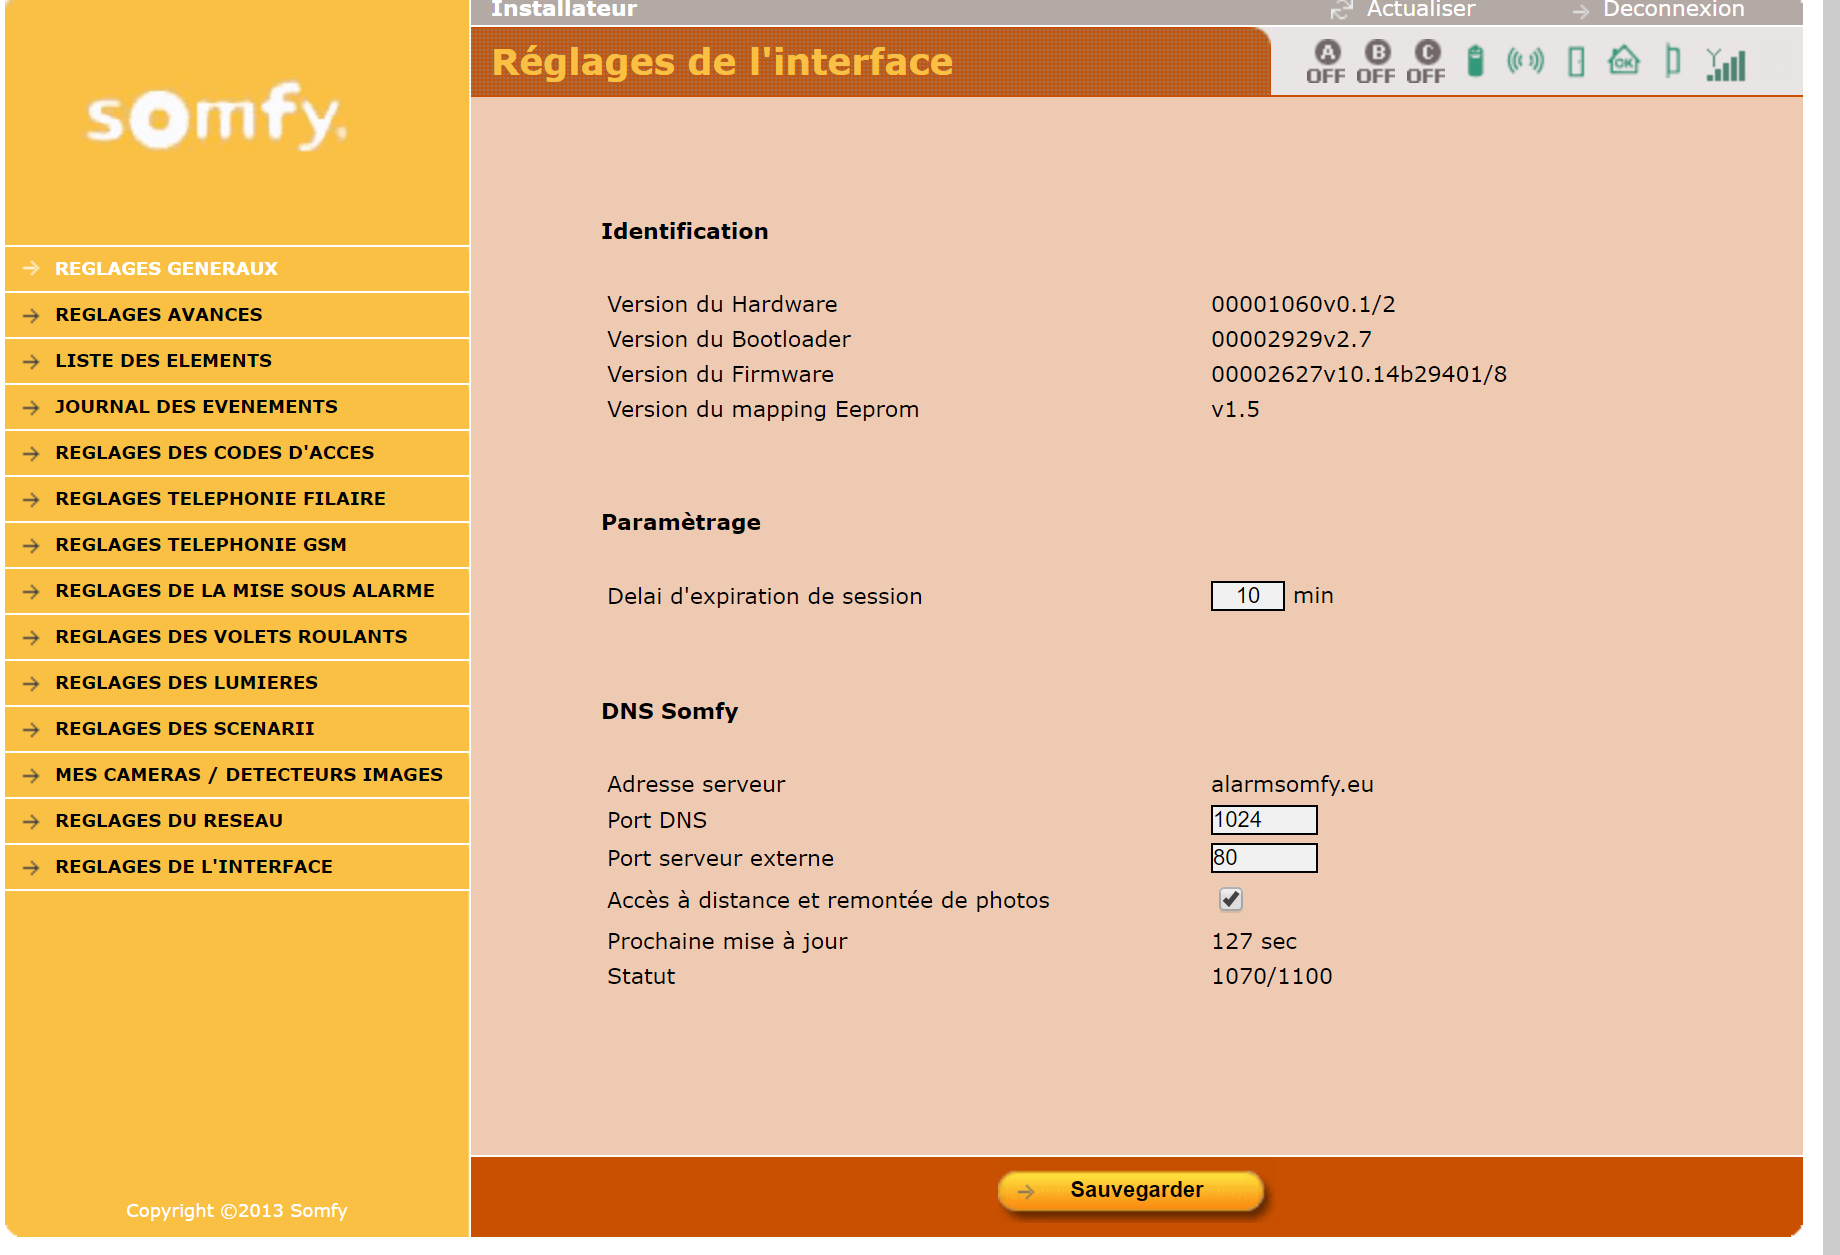
Task: Click the Actualiser link
Action: tap(1420, 10)
